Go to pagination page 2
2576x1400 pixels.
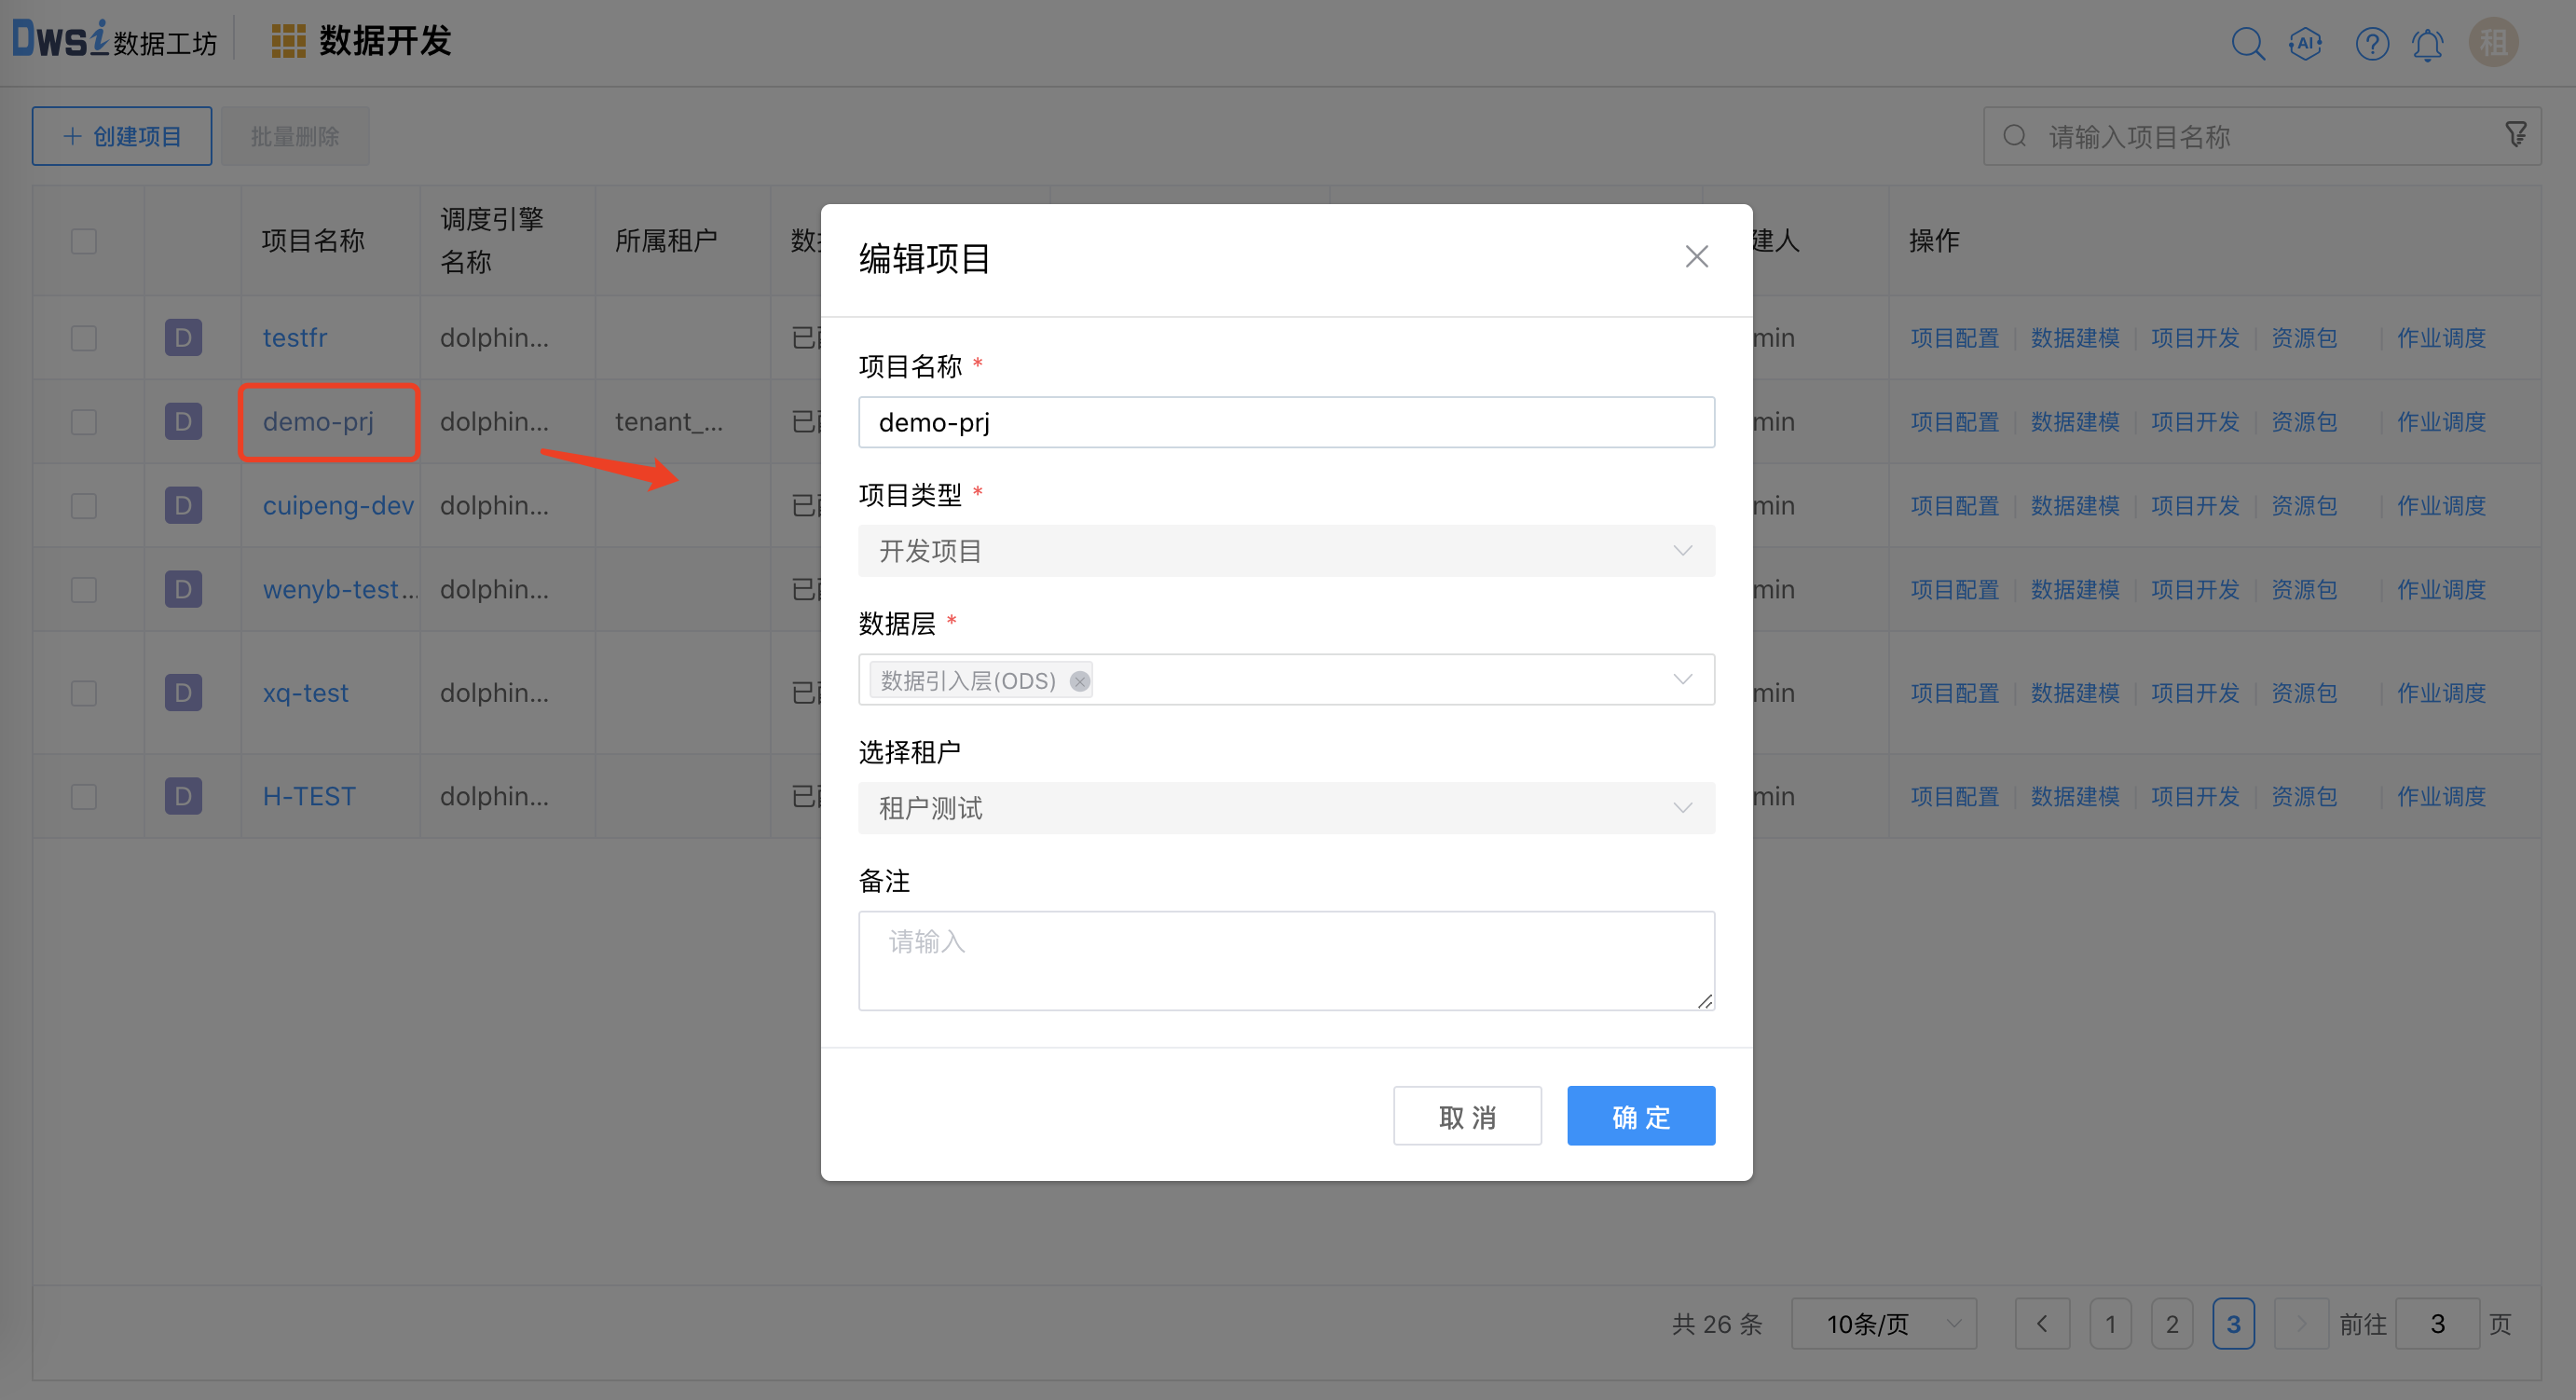point(2171,1324)
